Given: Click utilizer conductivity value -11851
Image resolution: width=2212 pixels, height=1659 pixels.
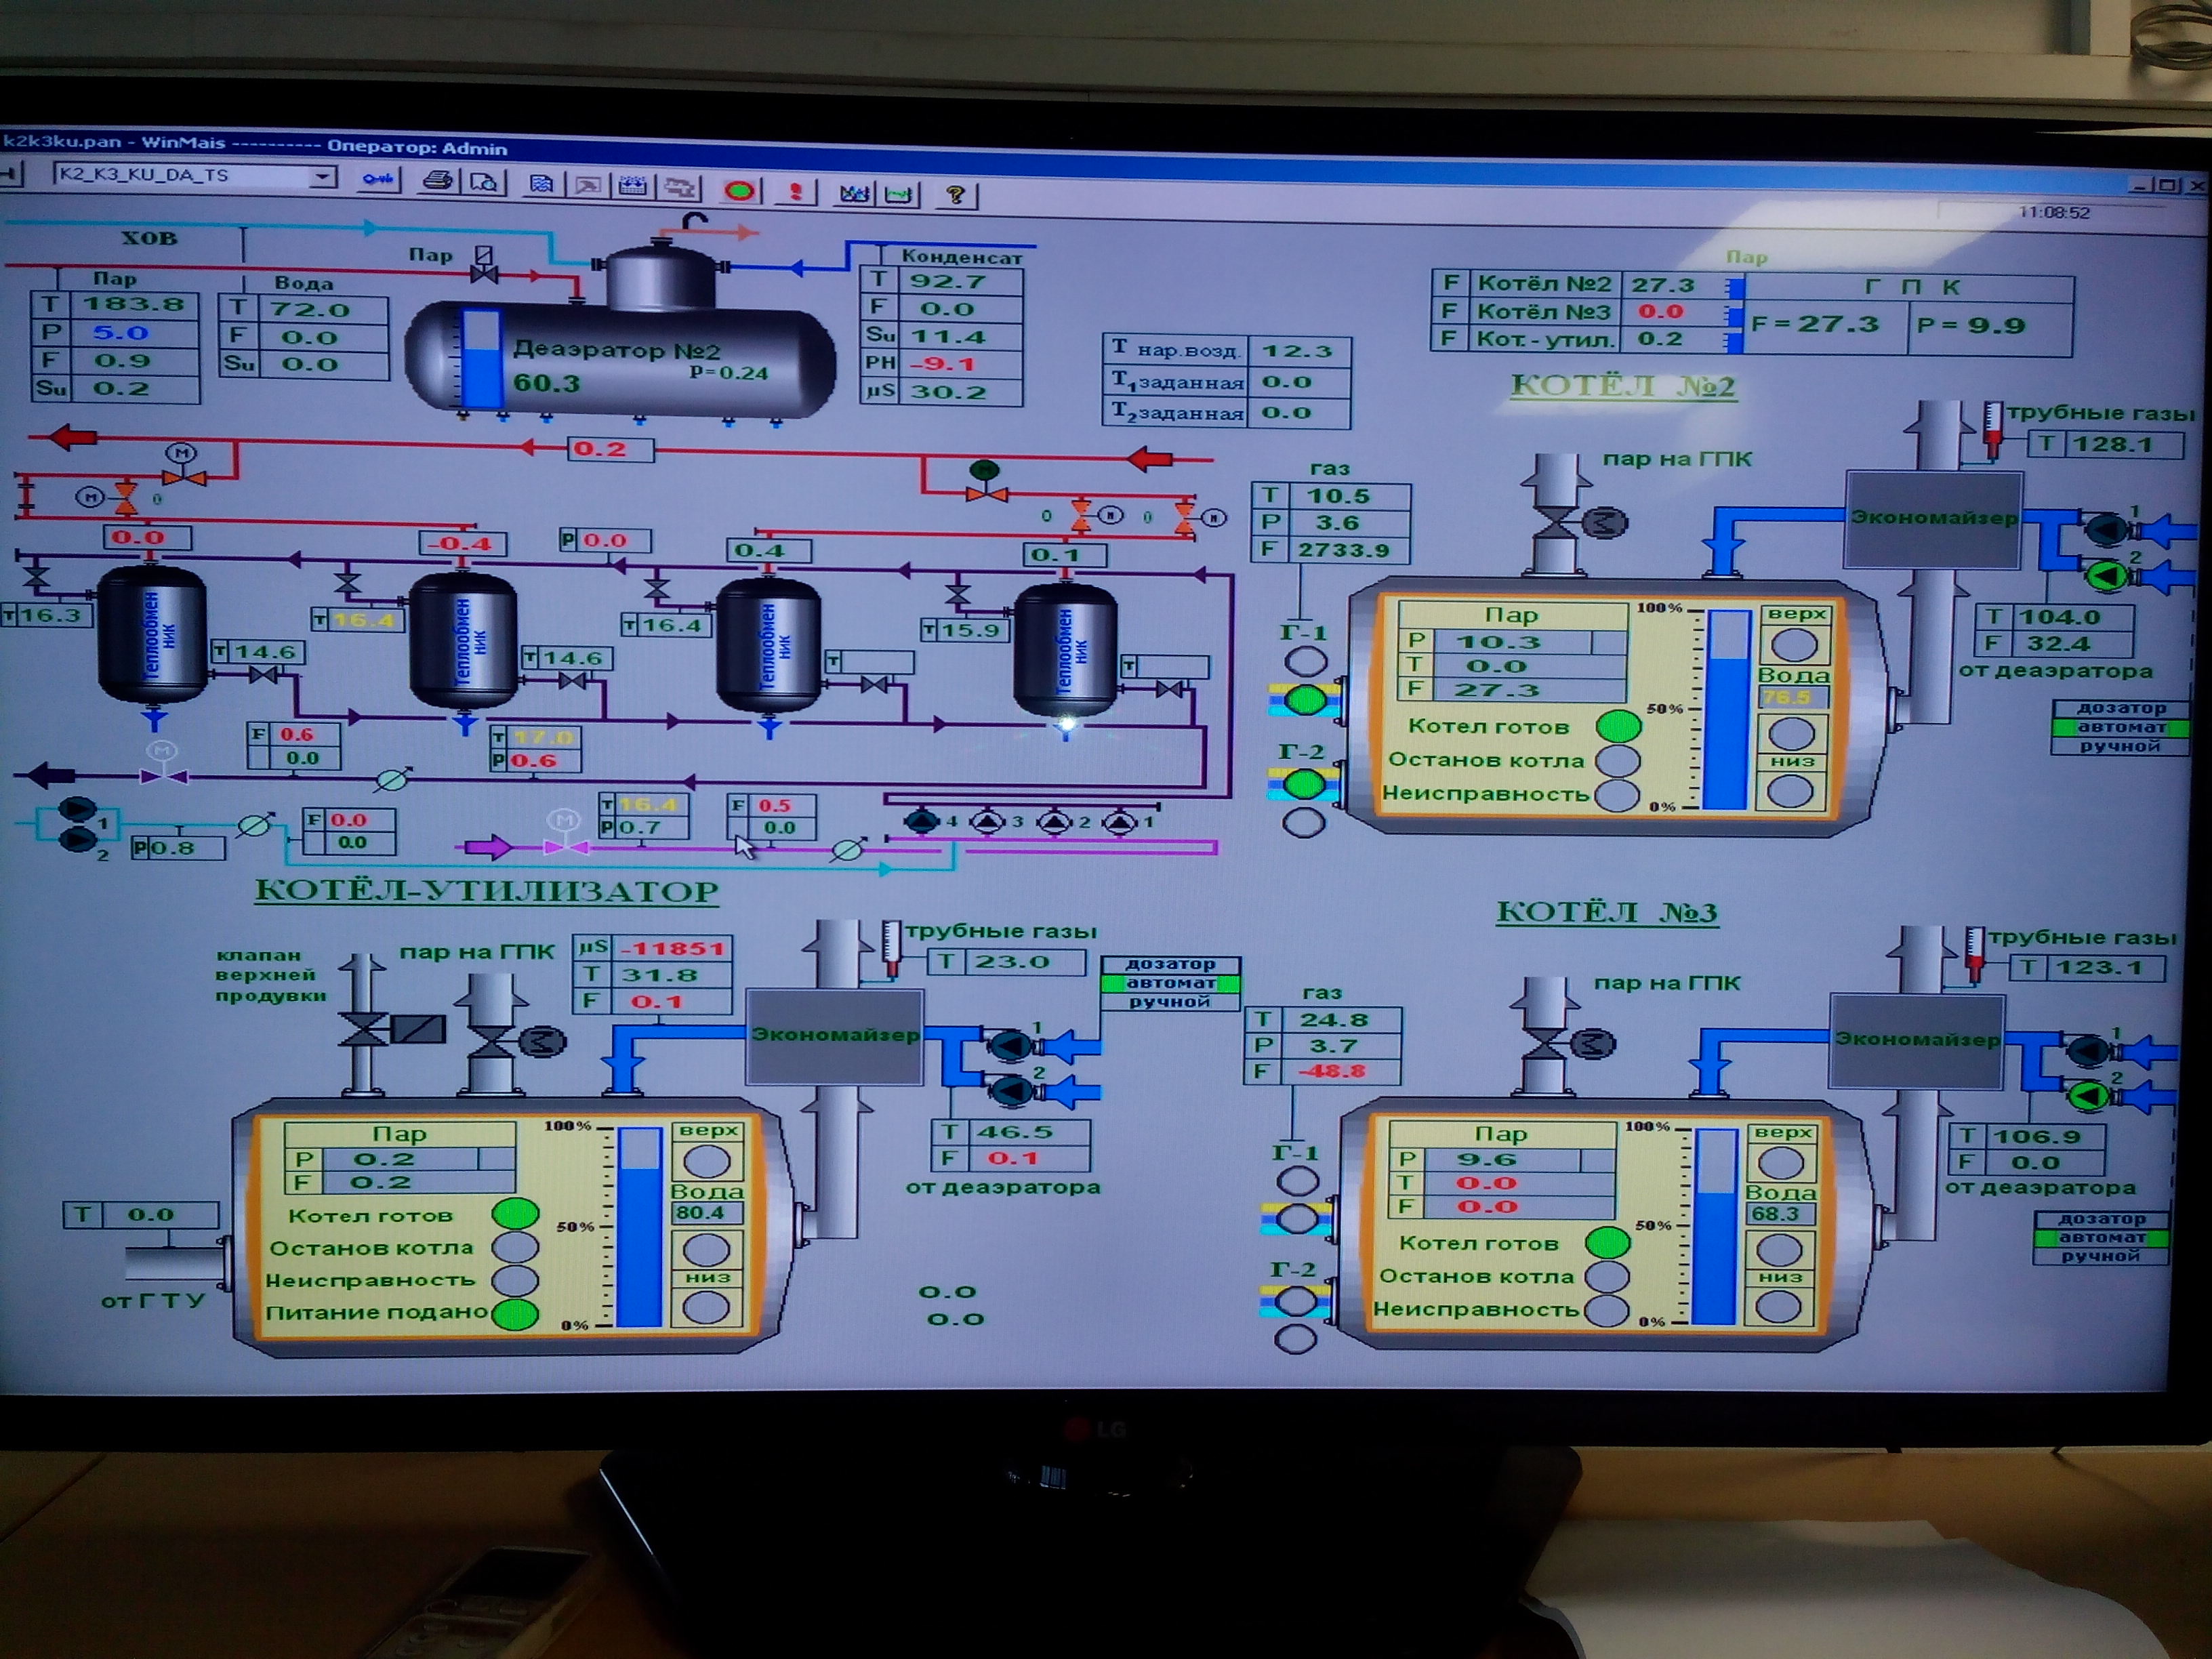Looking at the screenshot, I should coord(672,949).
